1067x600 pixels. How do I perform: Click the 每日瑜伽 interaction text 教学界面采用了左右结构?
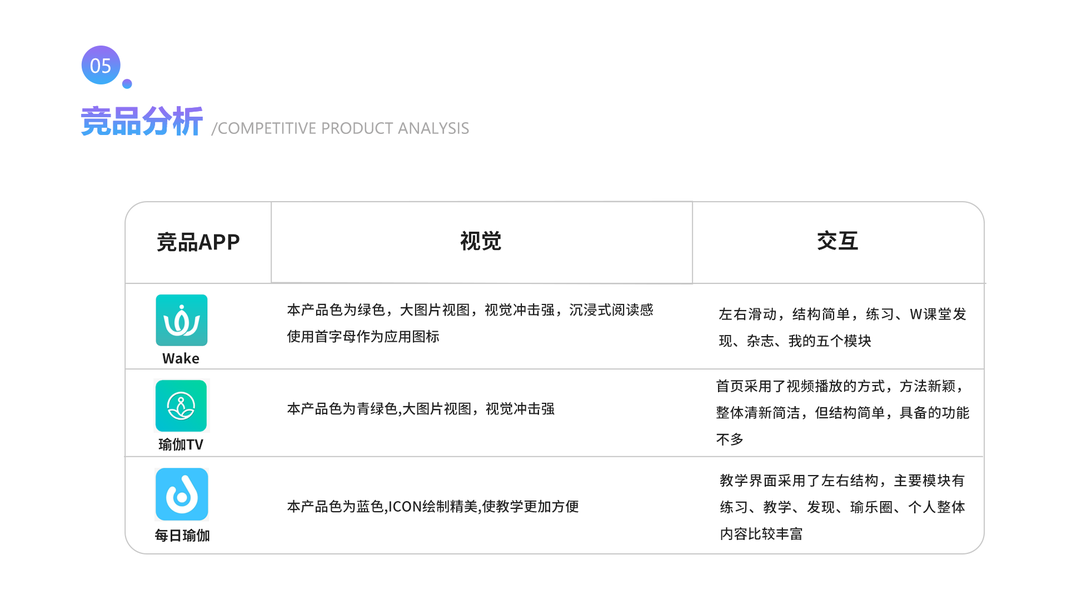coord(842,481)
